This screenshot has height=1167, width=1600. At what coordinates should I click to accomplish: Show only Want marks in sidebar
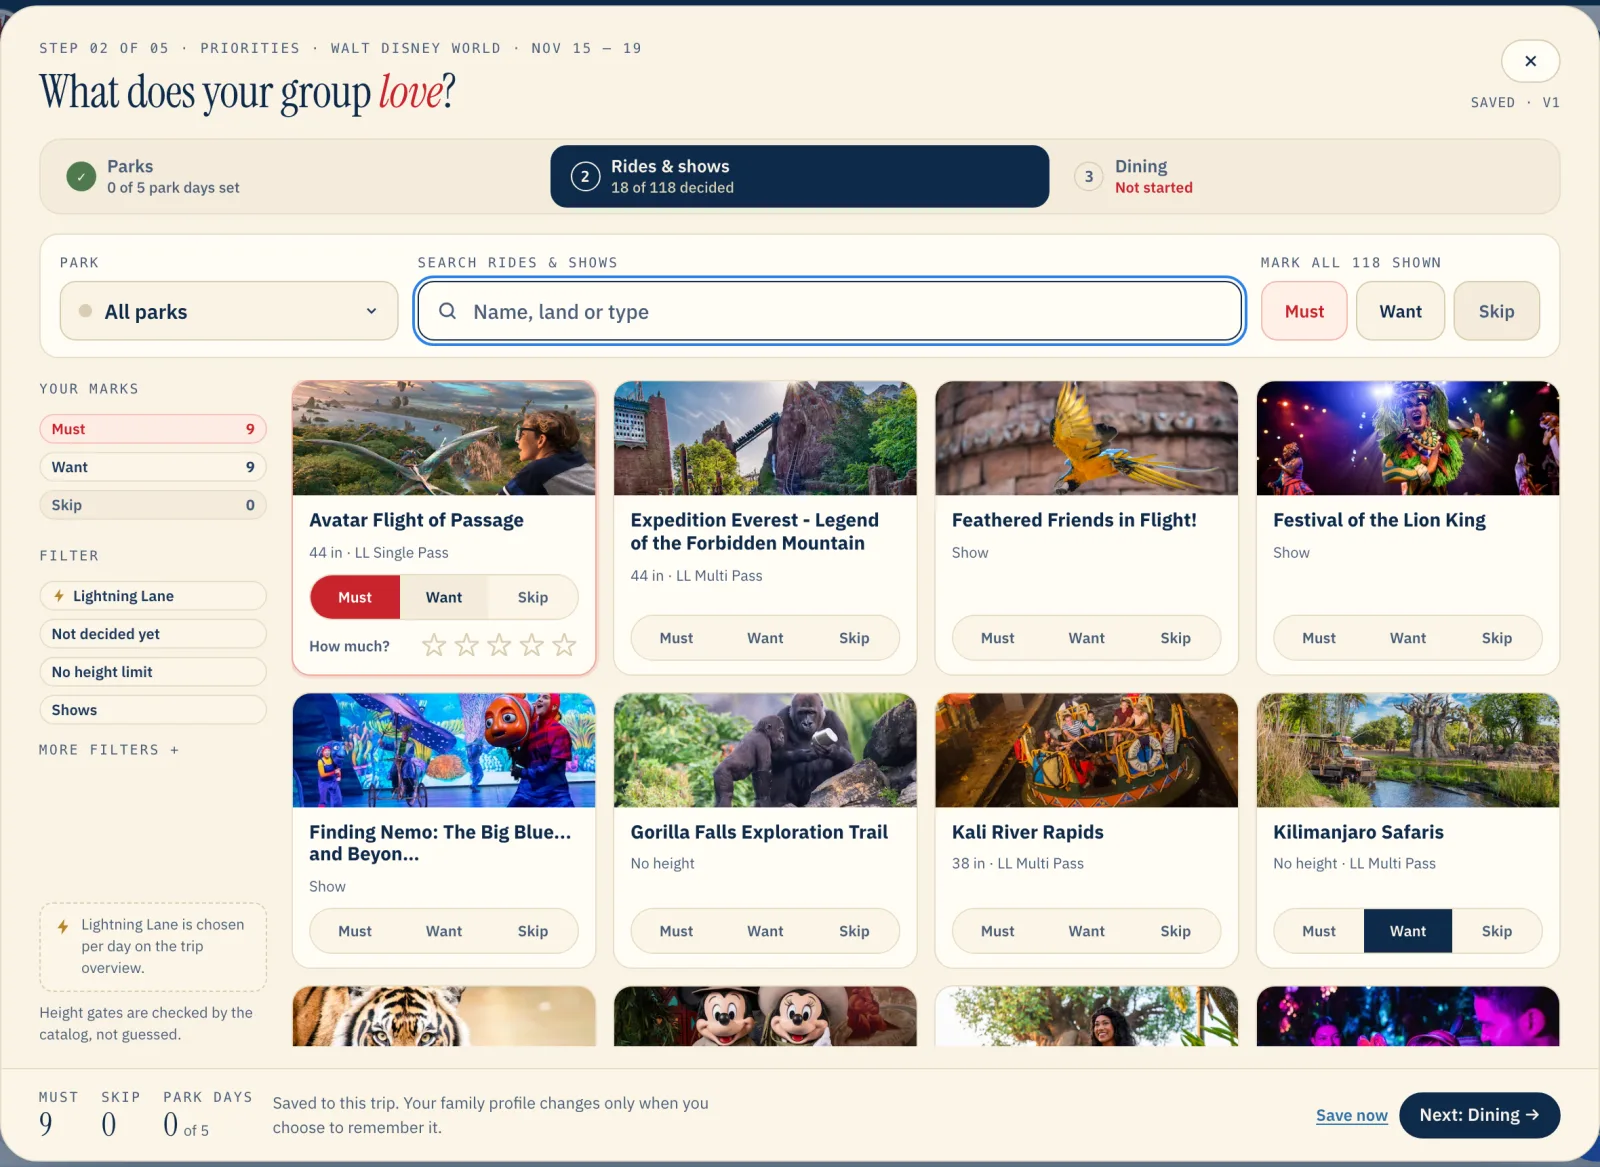pyautogui.click(x=153, y=467)
